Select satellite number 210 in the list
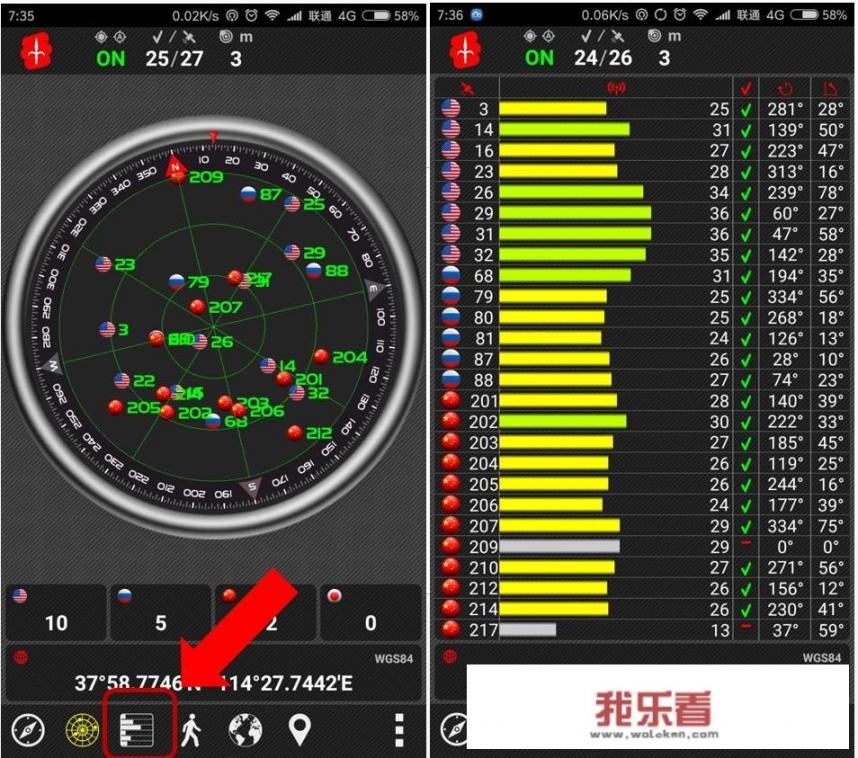Image resolution: width=858 pixels, height=758 pixels. pyautogui.click(x=484, y=568)
